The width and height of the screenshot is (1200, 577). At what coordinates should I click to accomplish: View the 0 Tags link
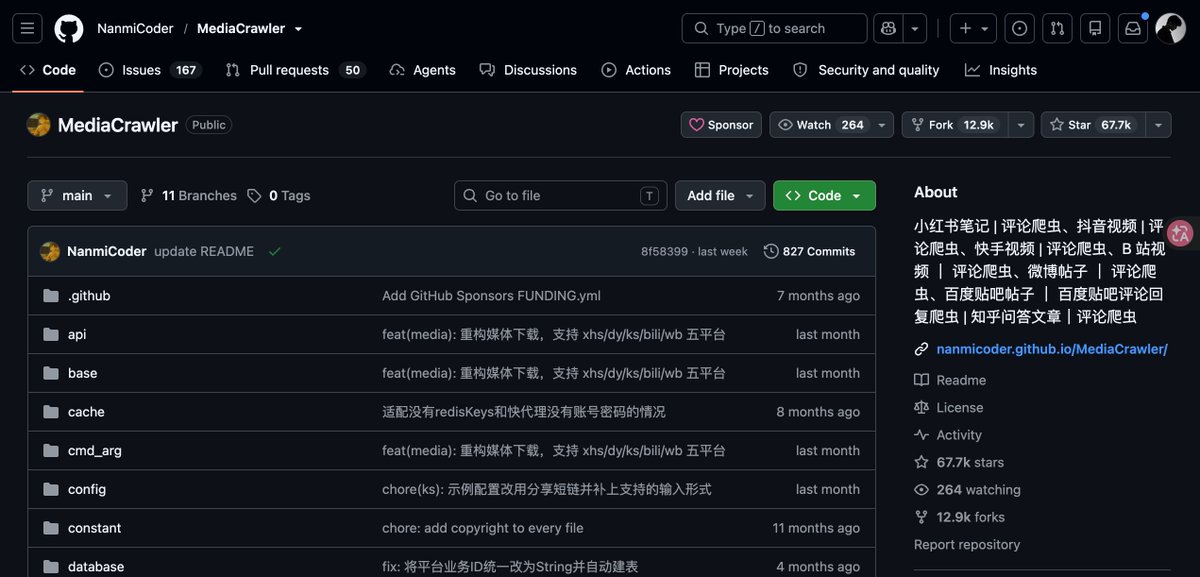[x=279, y=196]
